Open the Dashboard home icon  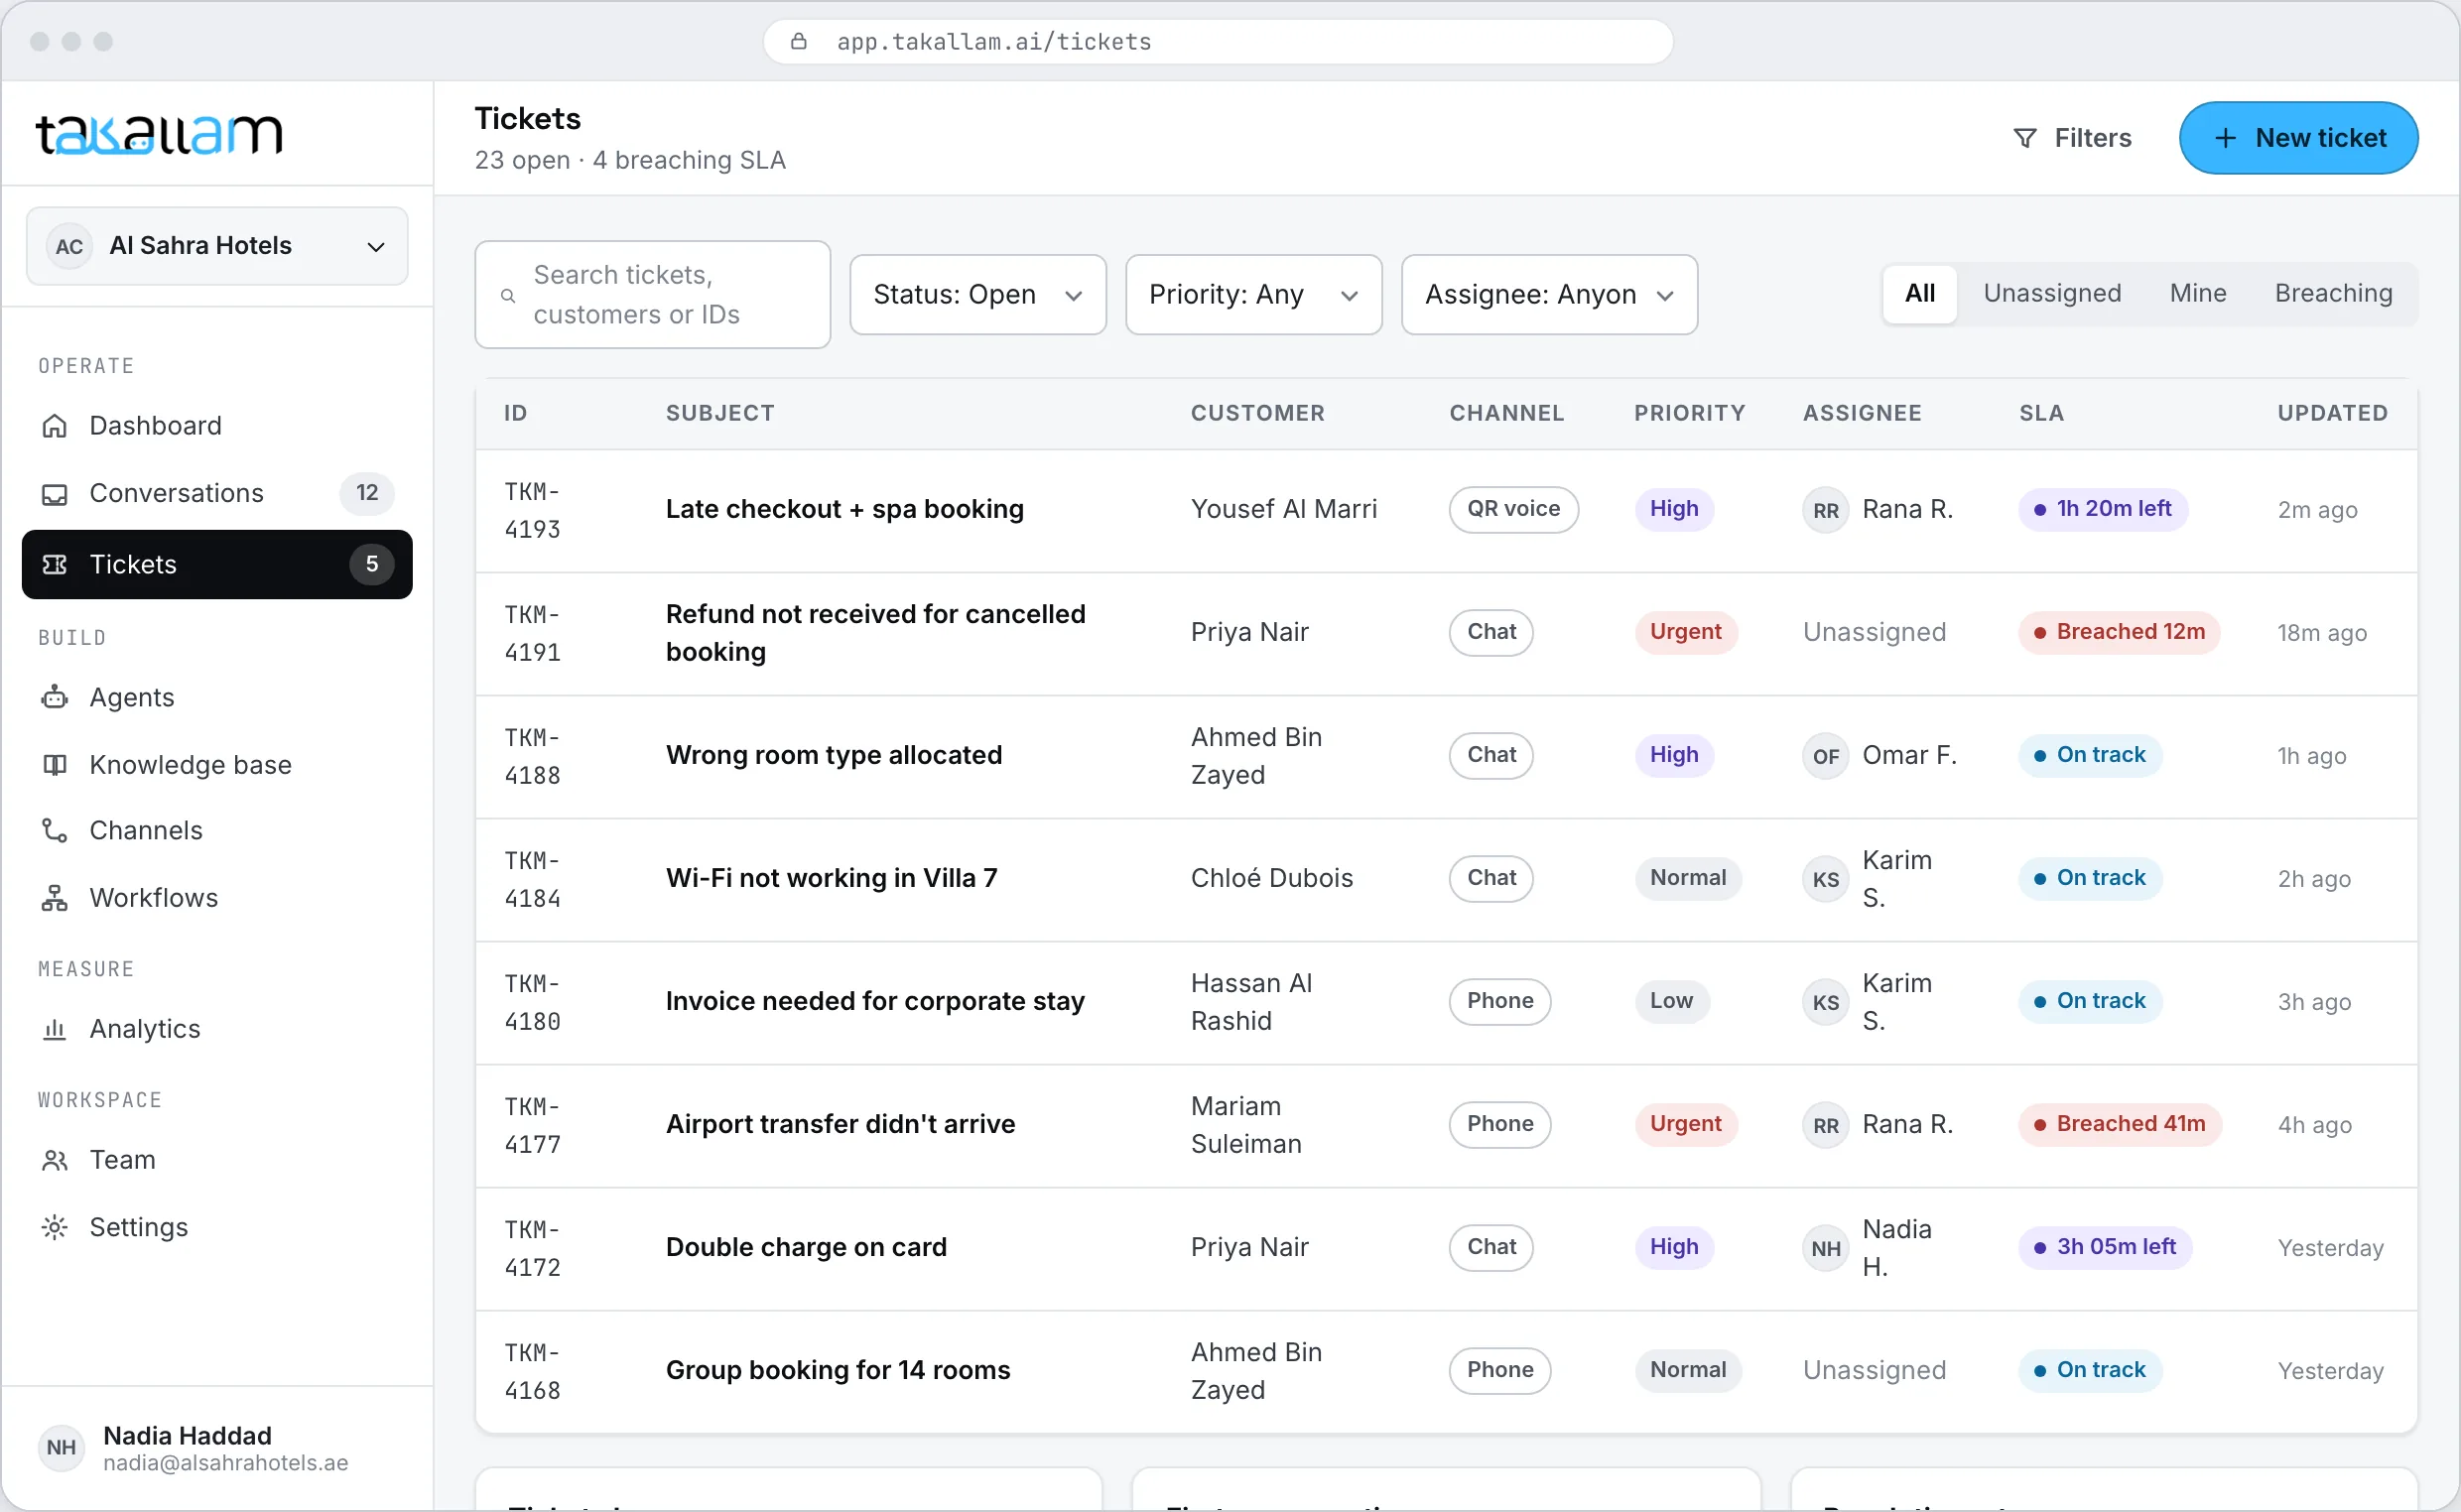pos(55,426)
